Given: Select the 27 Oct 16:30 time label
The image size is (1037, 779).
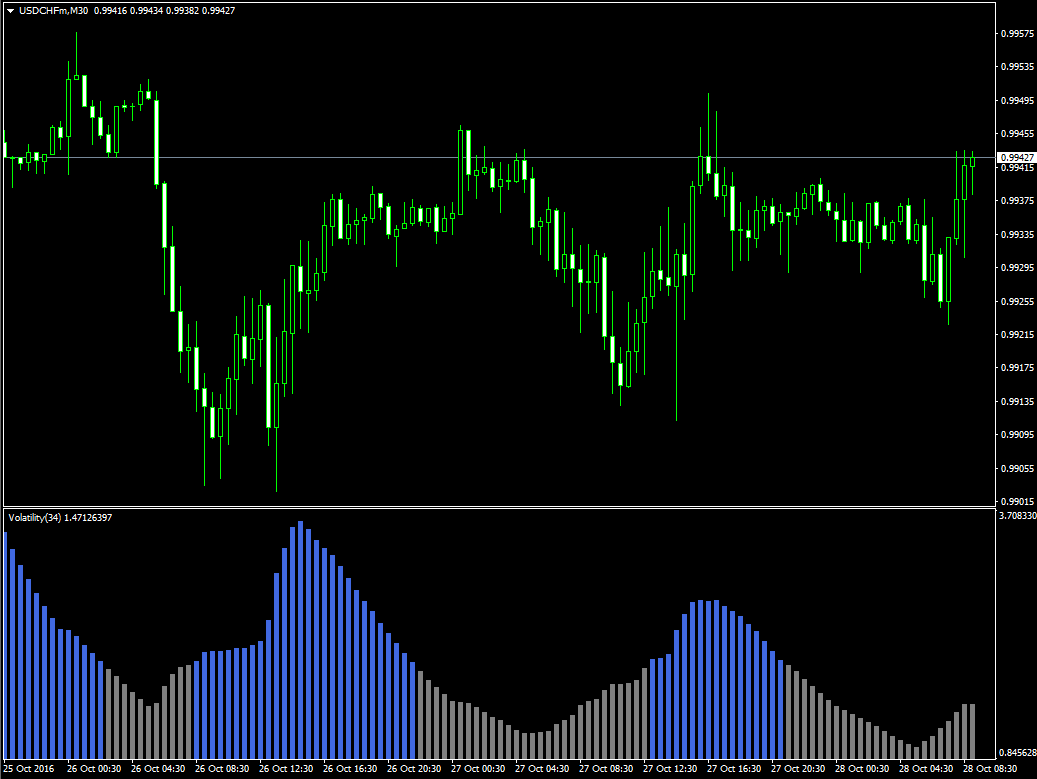Looking at the screenshot, I should point(733,769).
